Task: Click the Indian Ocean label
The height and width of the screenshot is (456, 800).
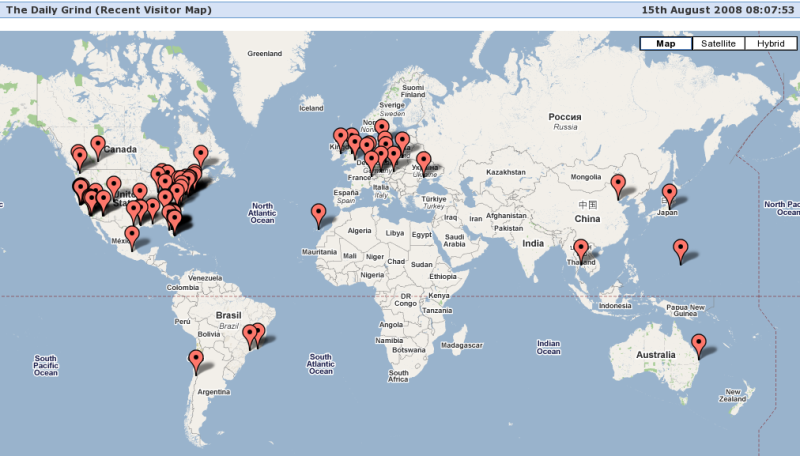Action: click(x=548, y=347)
